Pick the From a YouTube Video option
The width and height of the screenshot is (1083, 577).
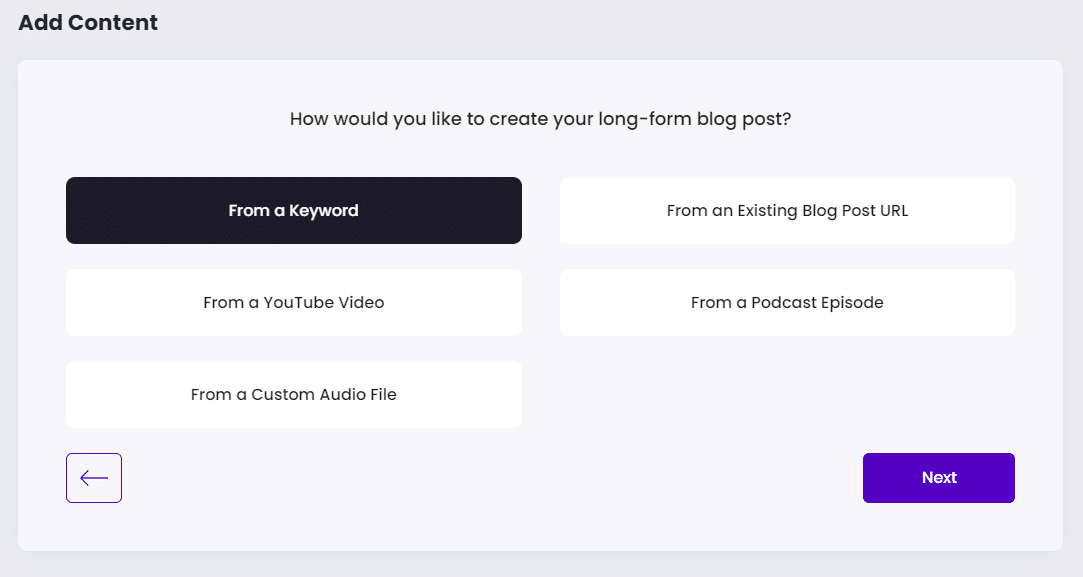point(294,302)
